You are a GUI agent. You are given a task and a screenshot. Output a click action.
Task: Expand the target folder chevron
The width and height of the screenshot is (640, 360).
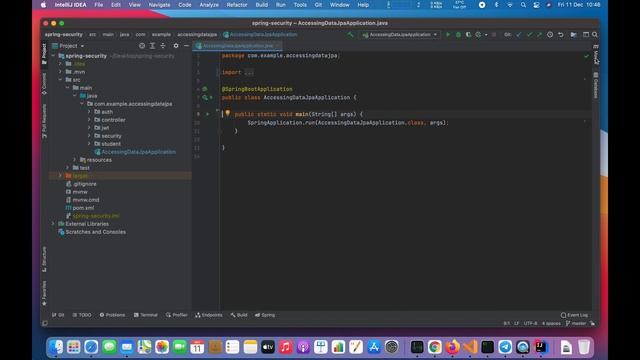coord(60,176)
